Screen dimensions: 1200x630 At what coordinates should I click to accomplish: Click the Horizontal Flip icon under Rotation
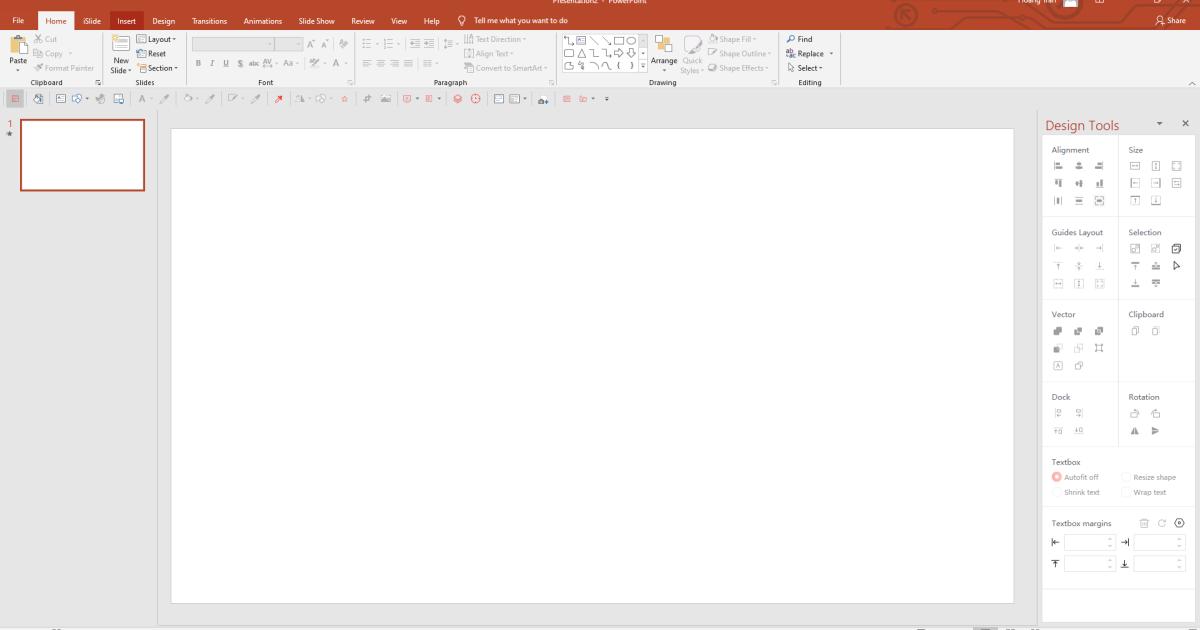(x=1135, y=430)
